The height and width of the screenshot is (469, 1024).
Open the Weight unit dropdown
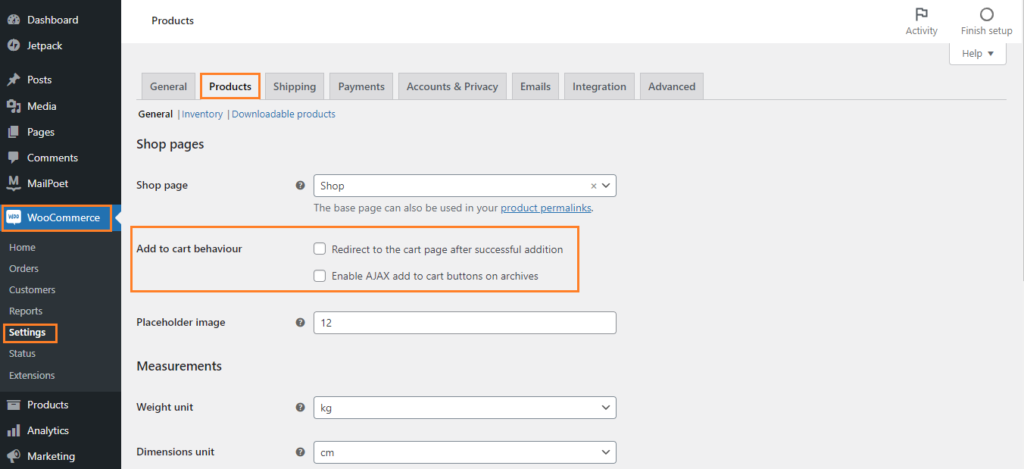(x=465, y=408)
